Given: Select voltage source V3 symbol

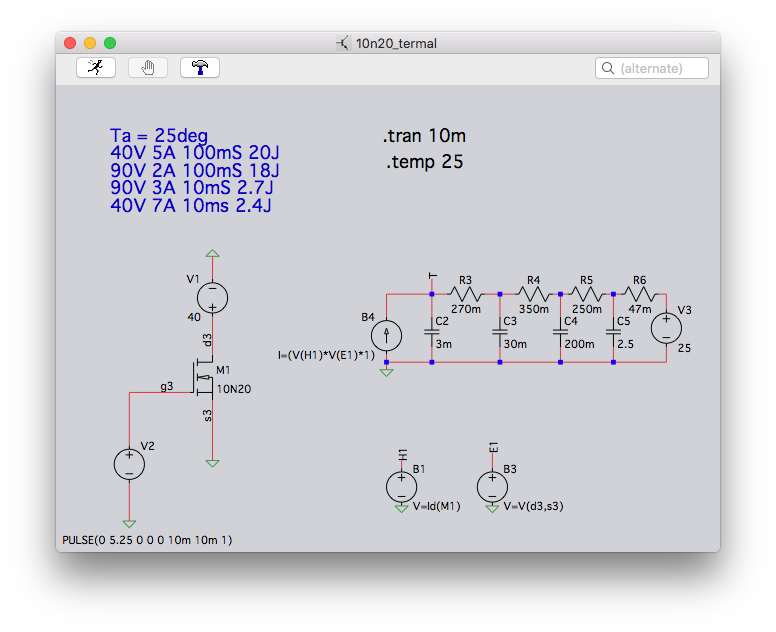Looking at the screenshot, I should click(x=666, y=329).
